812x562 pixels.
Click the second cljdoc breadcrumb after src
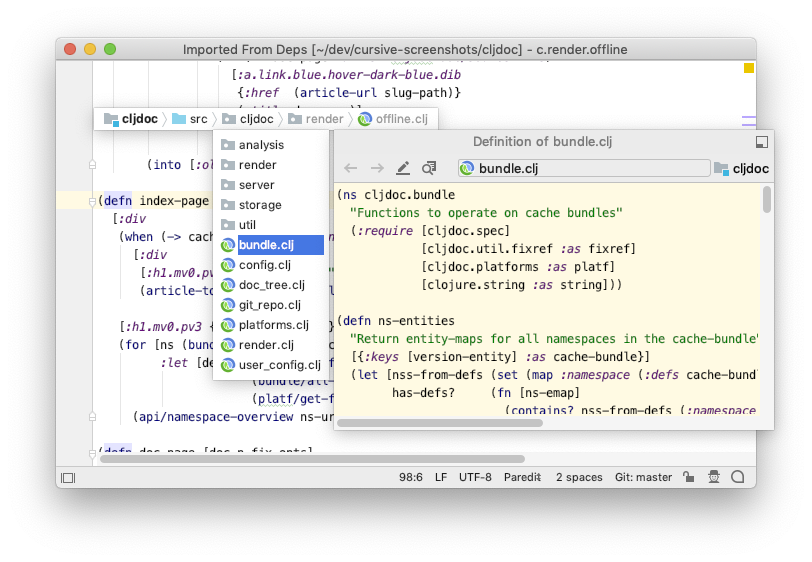click(x=248, y=119)
